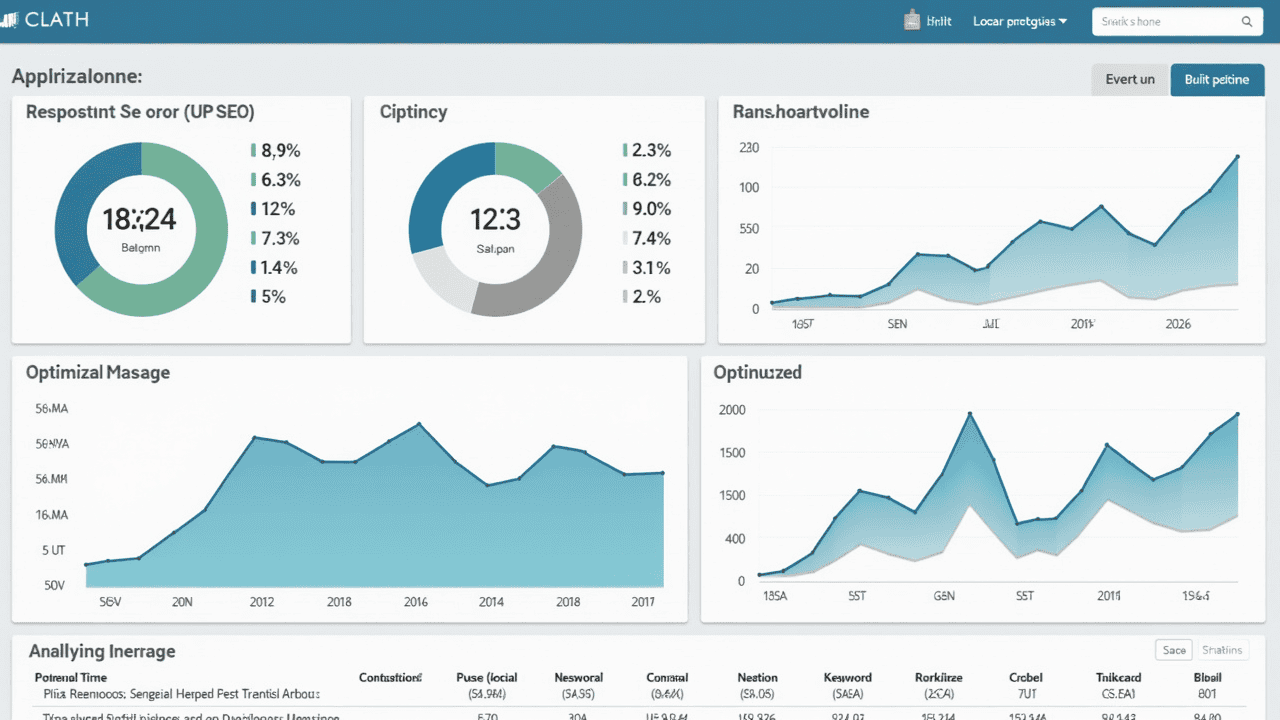Click the Hrilt icon in header
1280x720 pixels.
click(912, 20)
